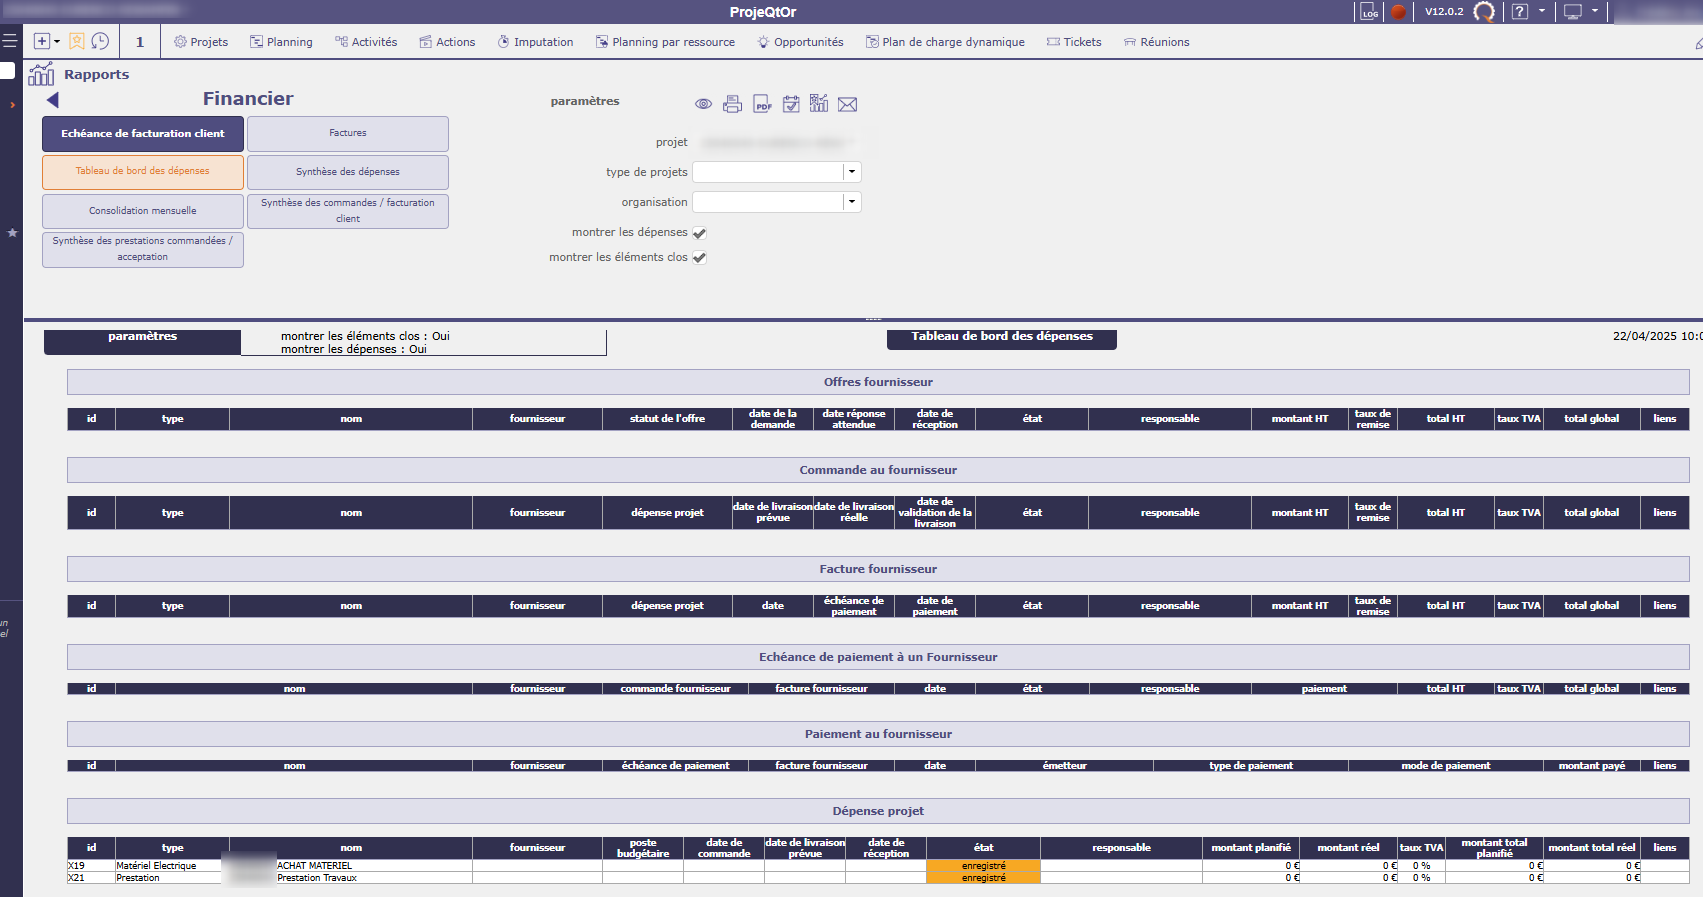Click the envelope icon to email report
This screenshot has height=897, width=1703.
(847, 104)
